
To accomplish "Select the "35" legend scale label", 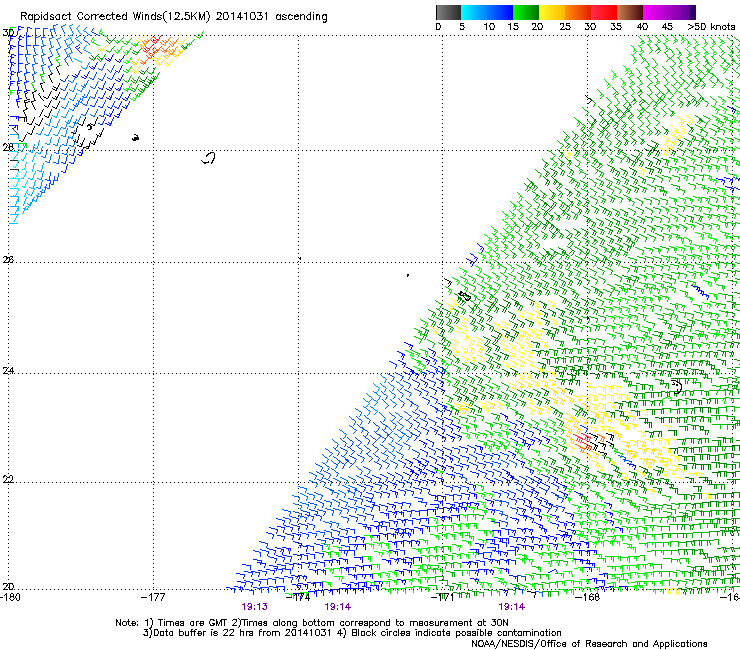I will click(616, 27).
